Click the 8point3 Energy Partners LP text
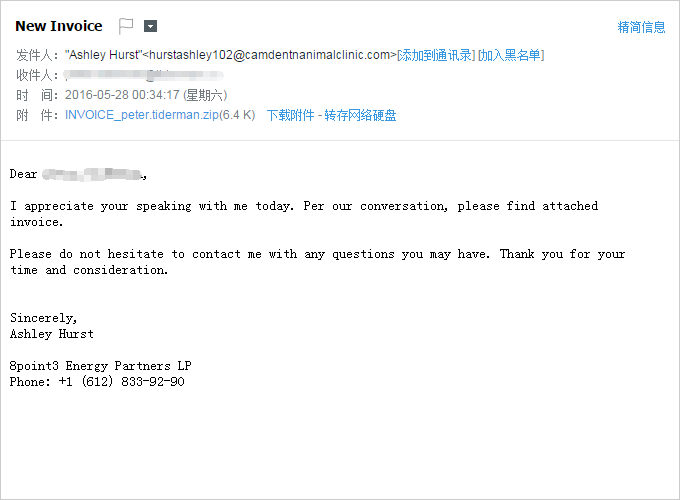Viewport: 680px width, 500px height. (101, 366)
